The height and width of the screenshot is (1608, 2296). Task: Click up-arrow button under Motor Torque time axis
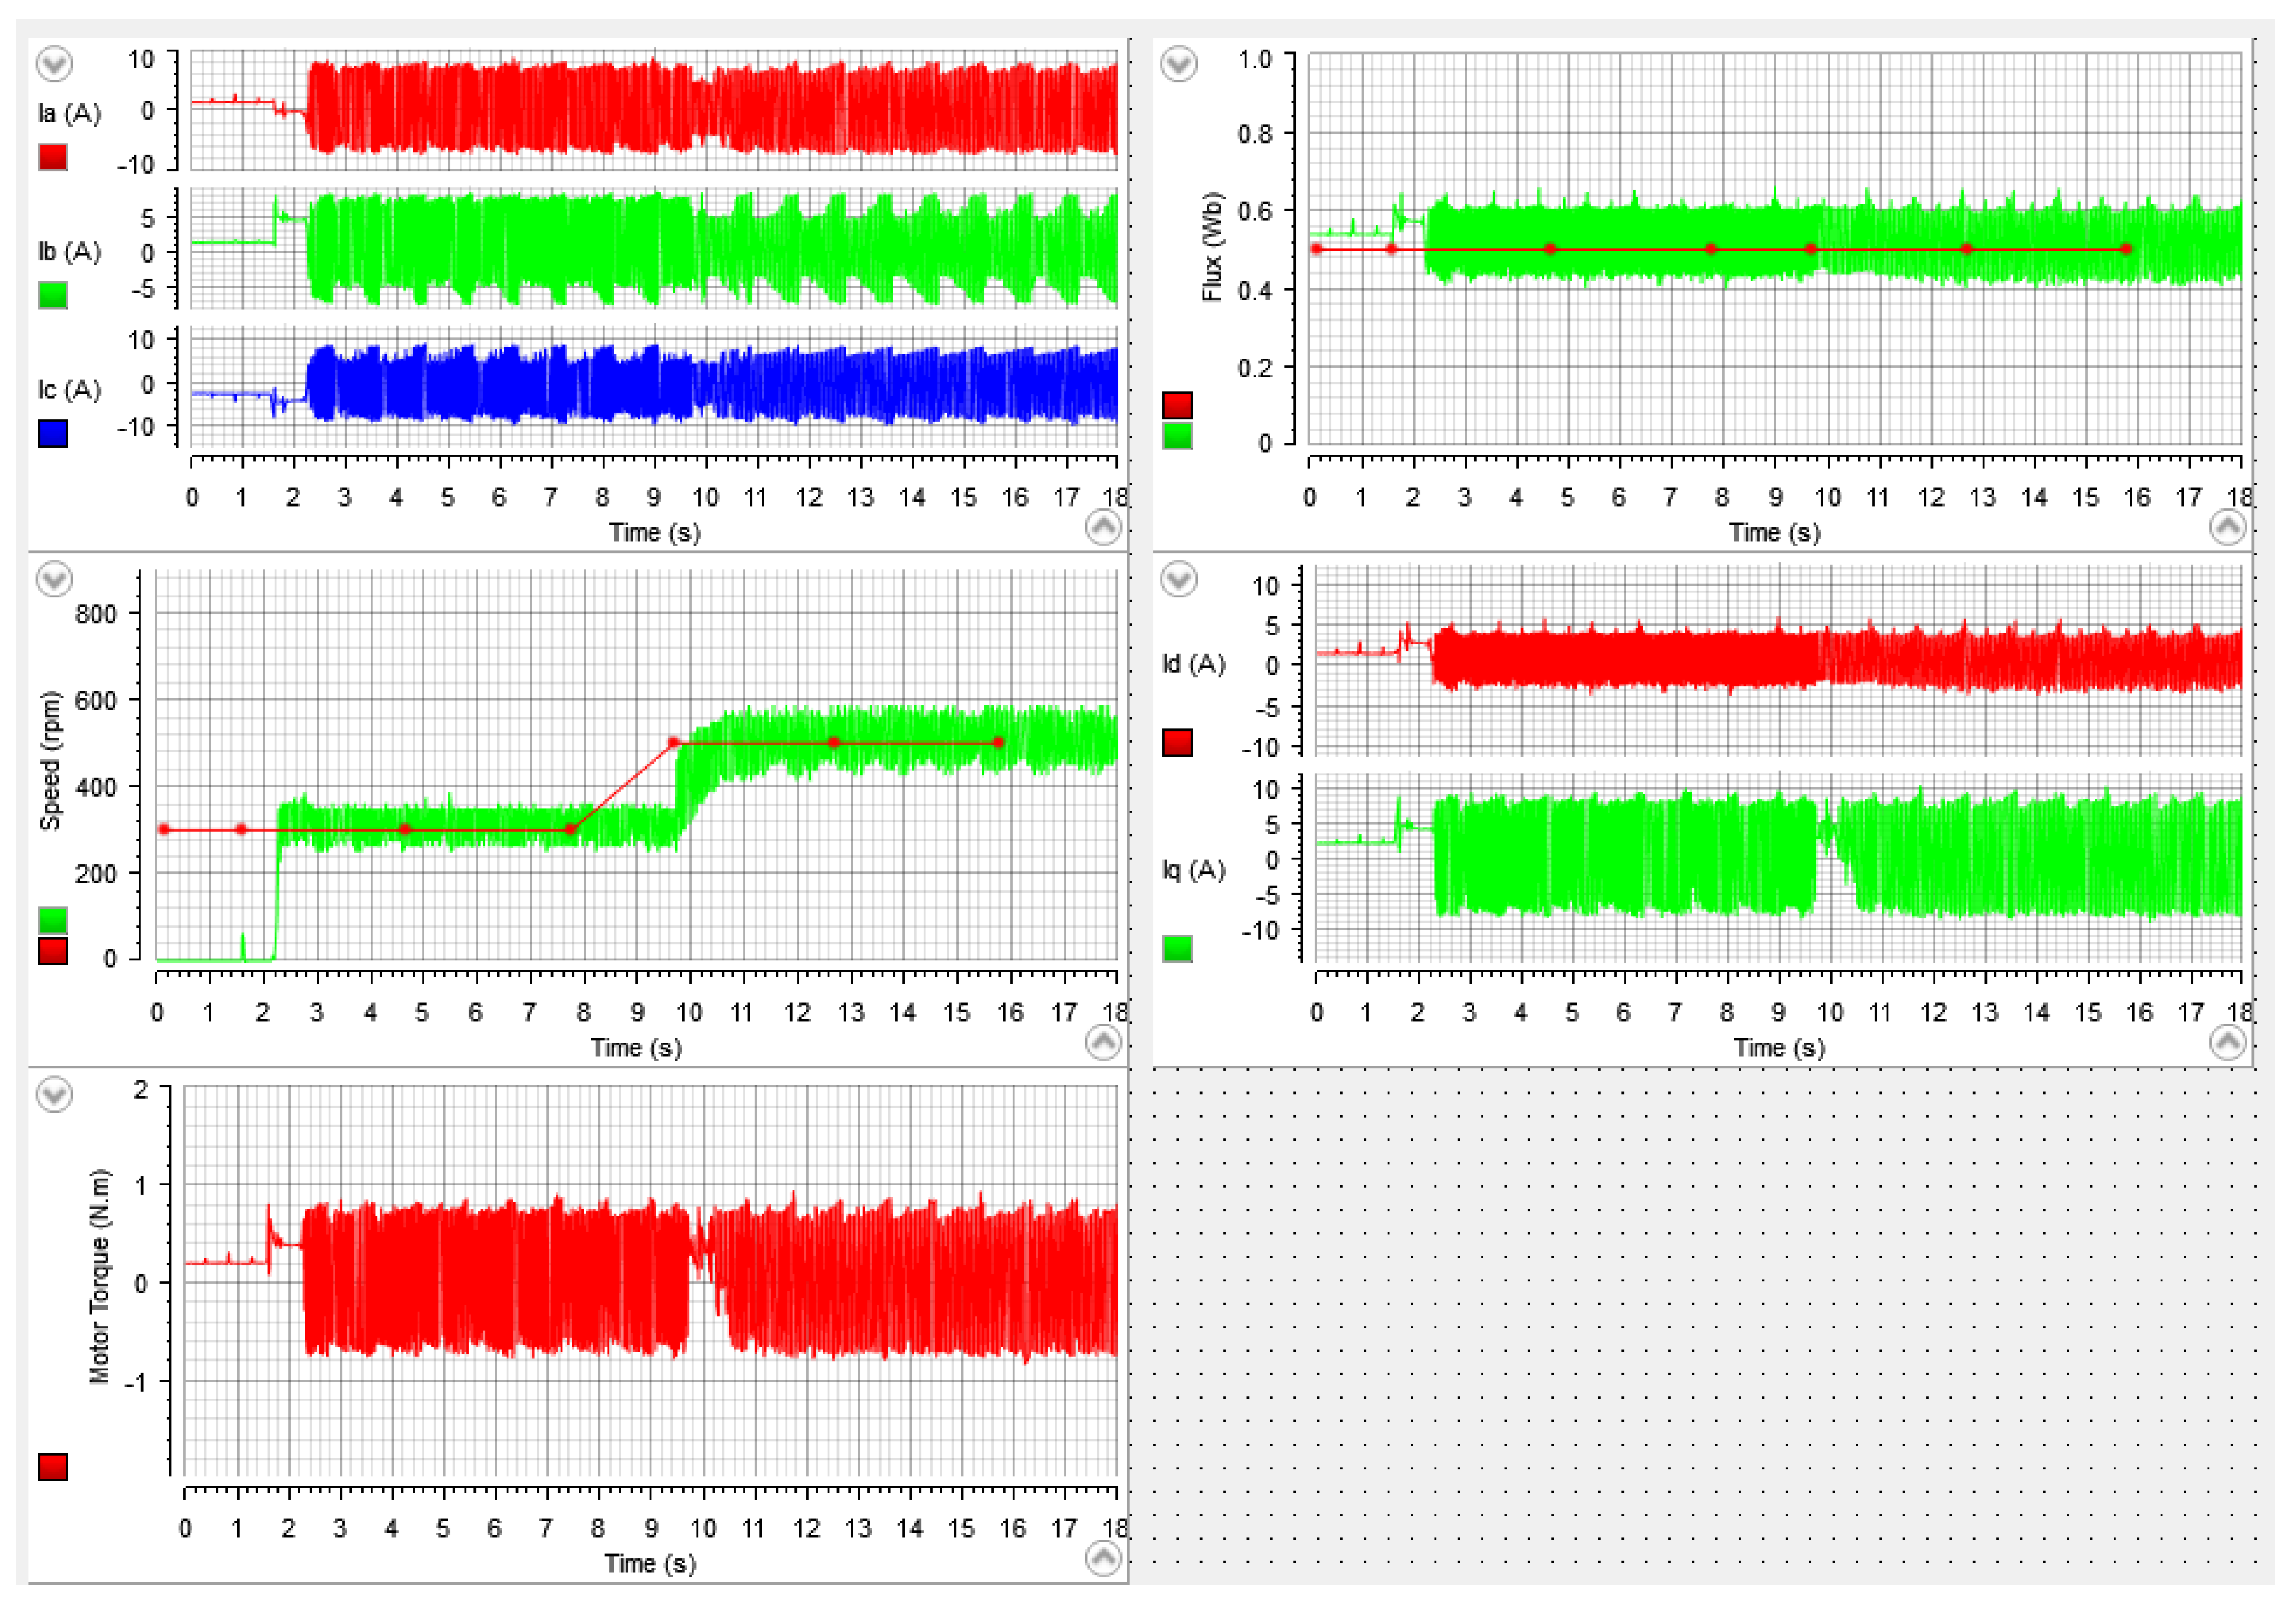pyautogui.click(x=1103, y=1558)
